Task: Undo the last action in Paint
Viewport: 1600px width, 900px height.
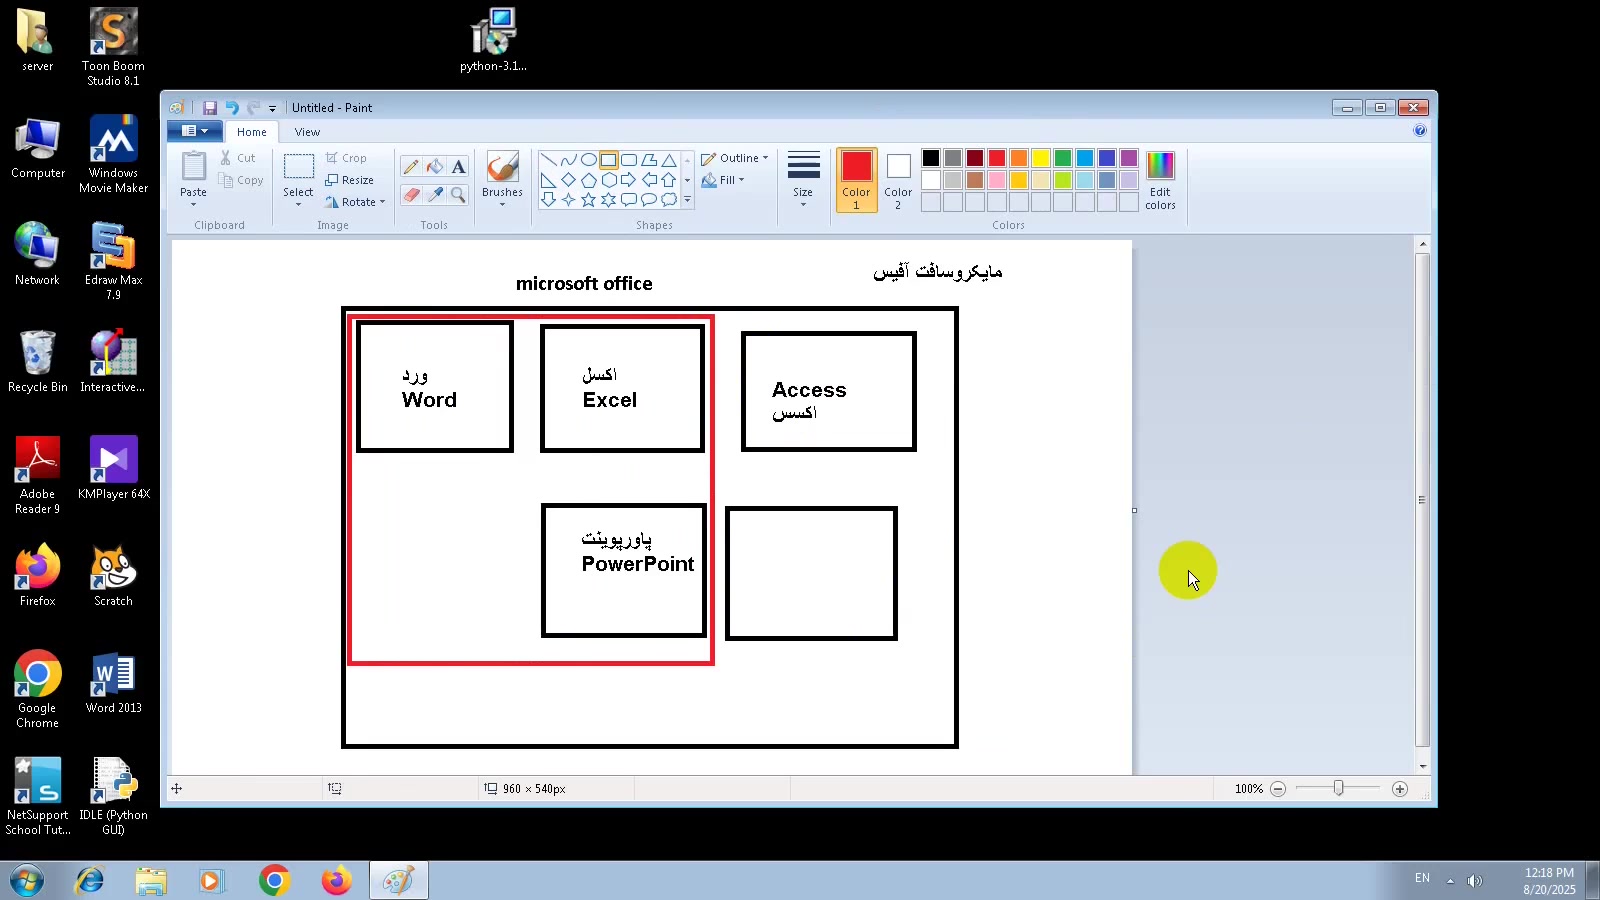Action: pos(232,108)
